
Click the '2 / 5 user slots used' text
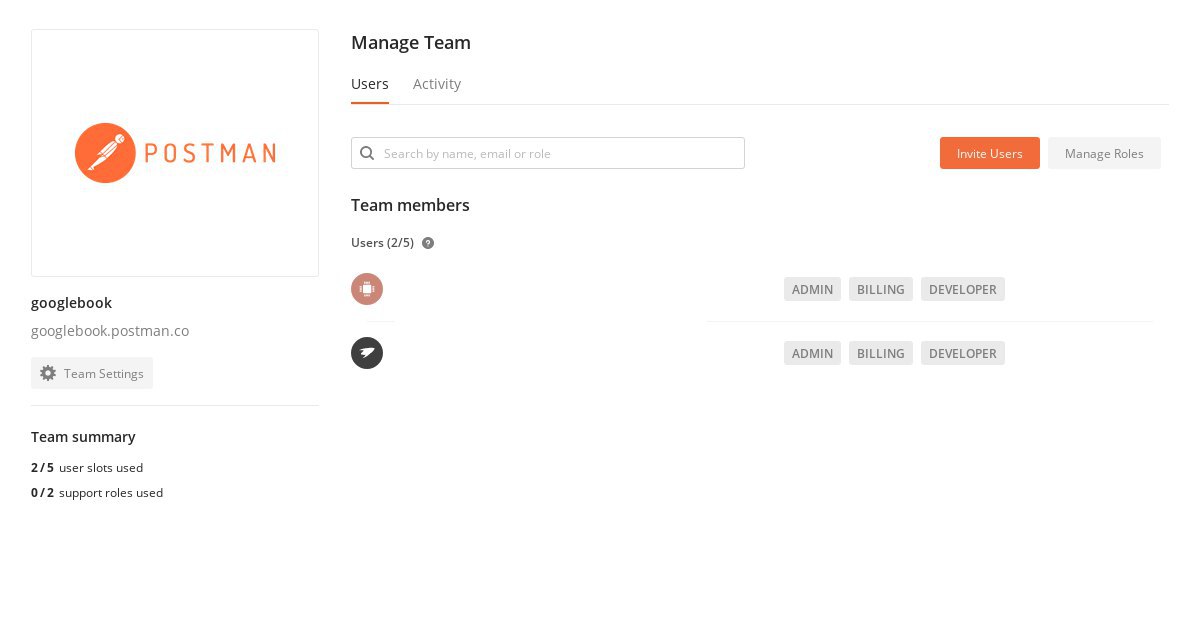(87, 468)
